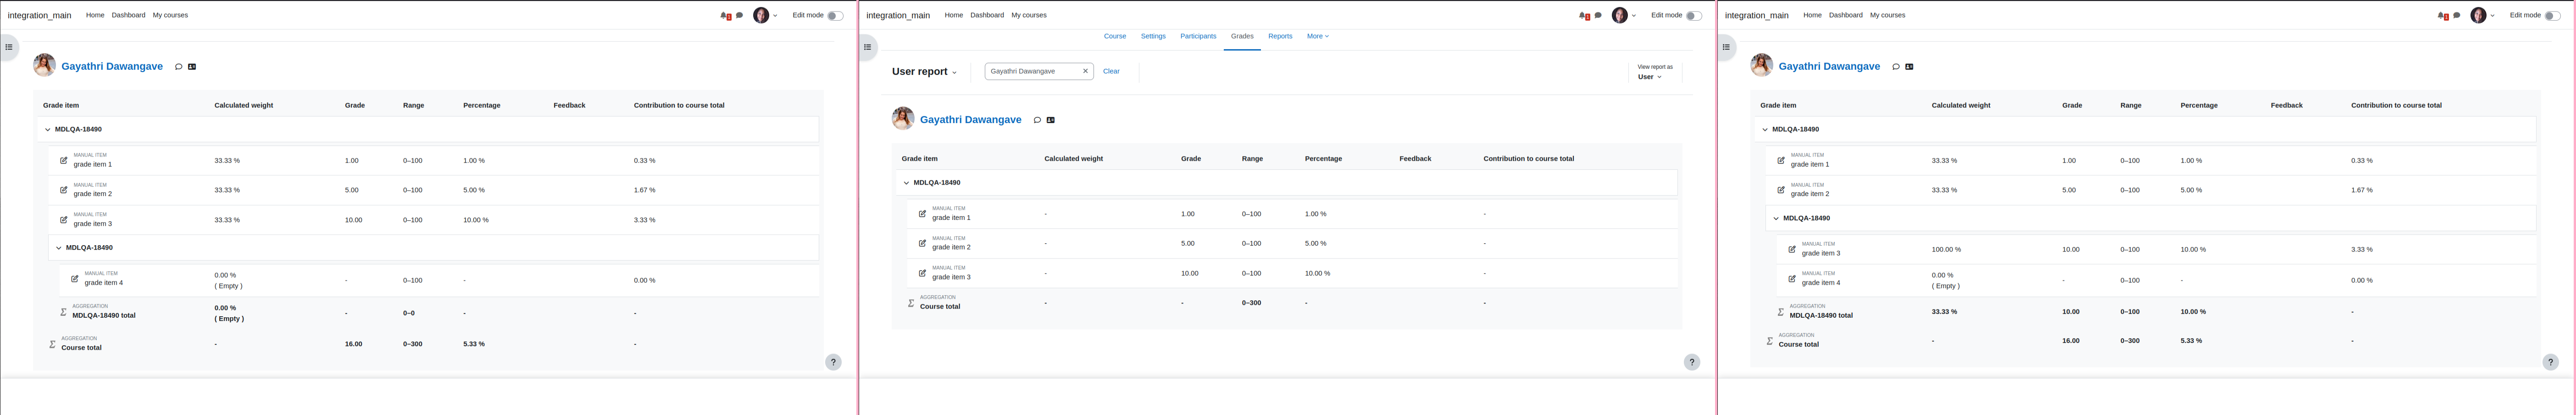Toggle the messaging drawer icon in the right panel
Viewport: 2576px width, 415px height.
(2457, 15)
